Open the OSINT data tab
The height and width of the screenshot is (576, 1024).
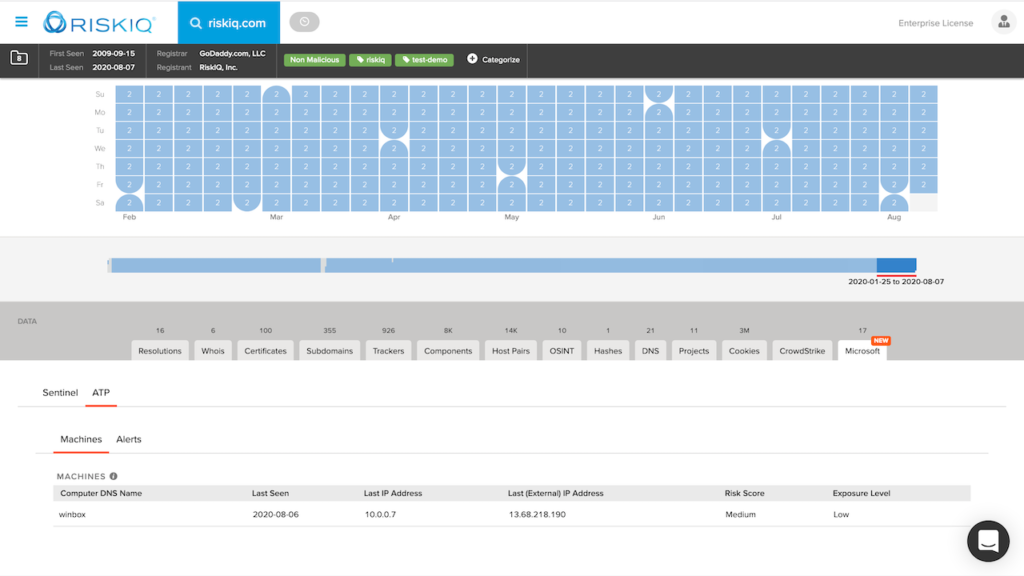coord(562,350)
